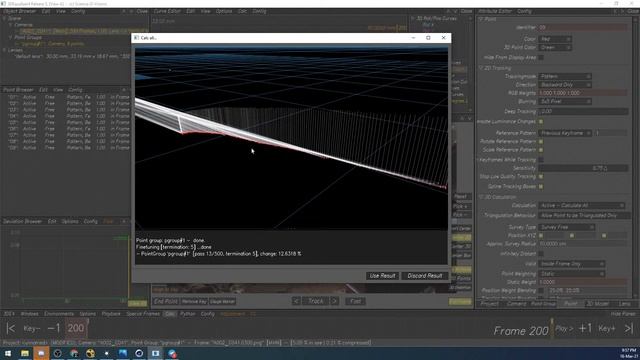Switch to the Lens tab
Image resolution: width=640 pixels, height=360 pixels.
(x=624, y=304)
